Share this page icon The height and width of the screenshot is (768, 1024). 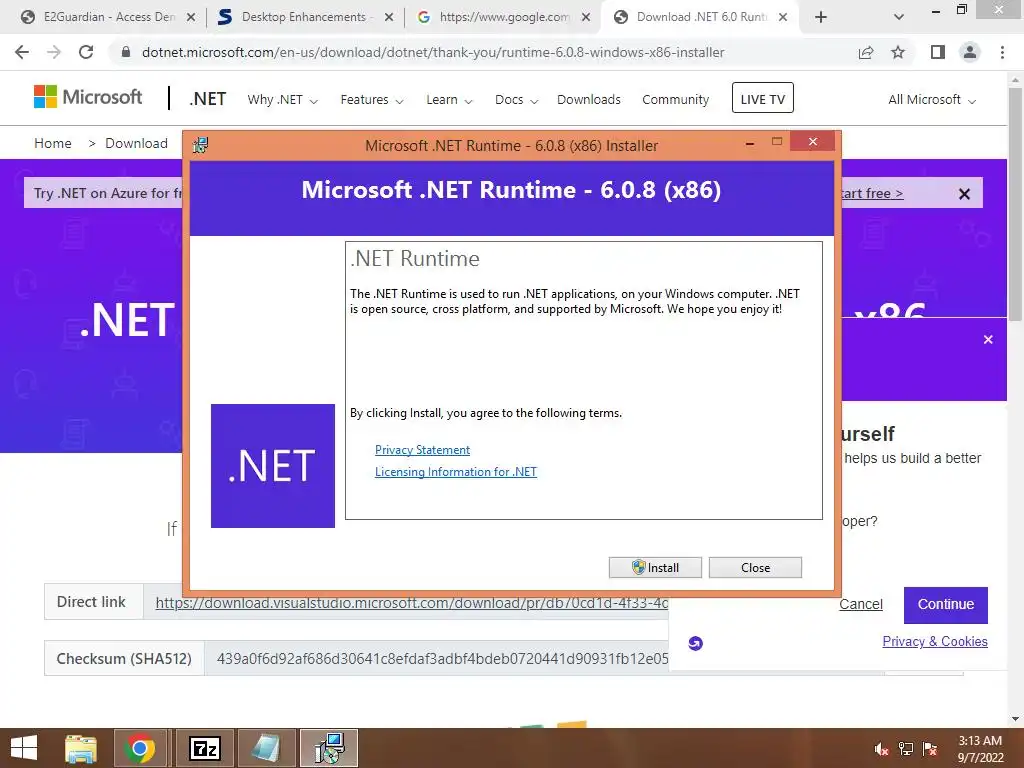coord(866,52)
